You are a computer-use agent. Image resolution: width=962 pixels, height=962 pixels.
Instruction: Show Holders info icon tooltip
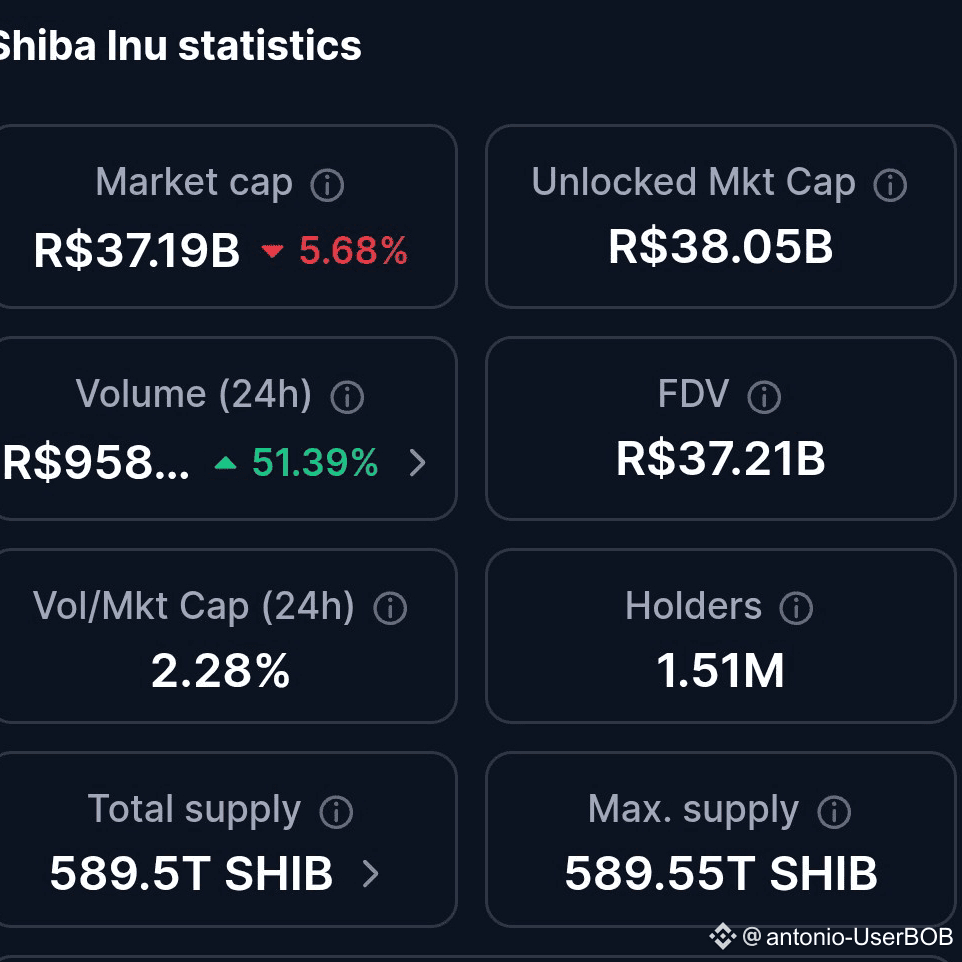tap(796, 609)
